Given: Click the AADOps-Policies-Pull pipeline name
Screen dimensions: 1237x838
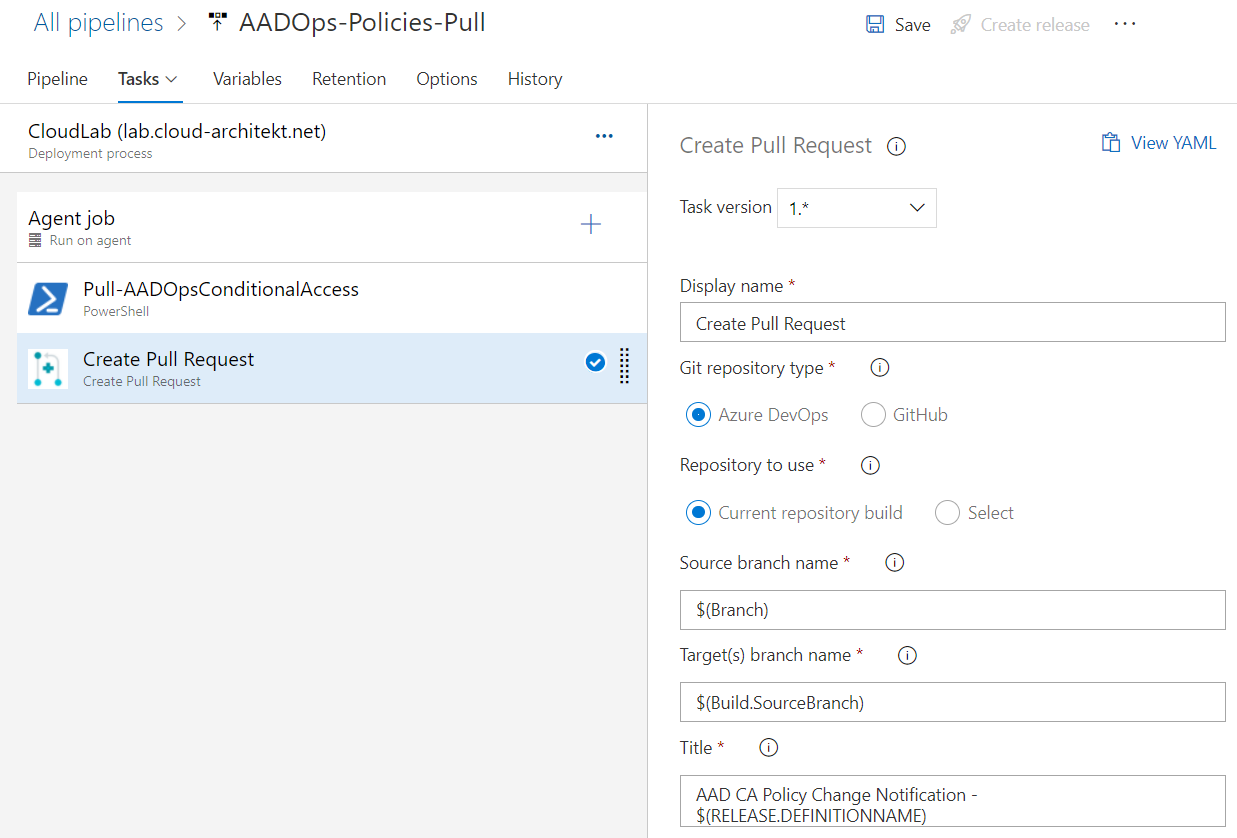Looking at the screenshot, I should (x=362, y=22).
